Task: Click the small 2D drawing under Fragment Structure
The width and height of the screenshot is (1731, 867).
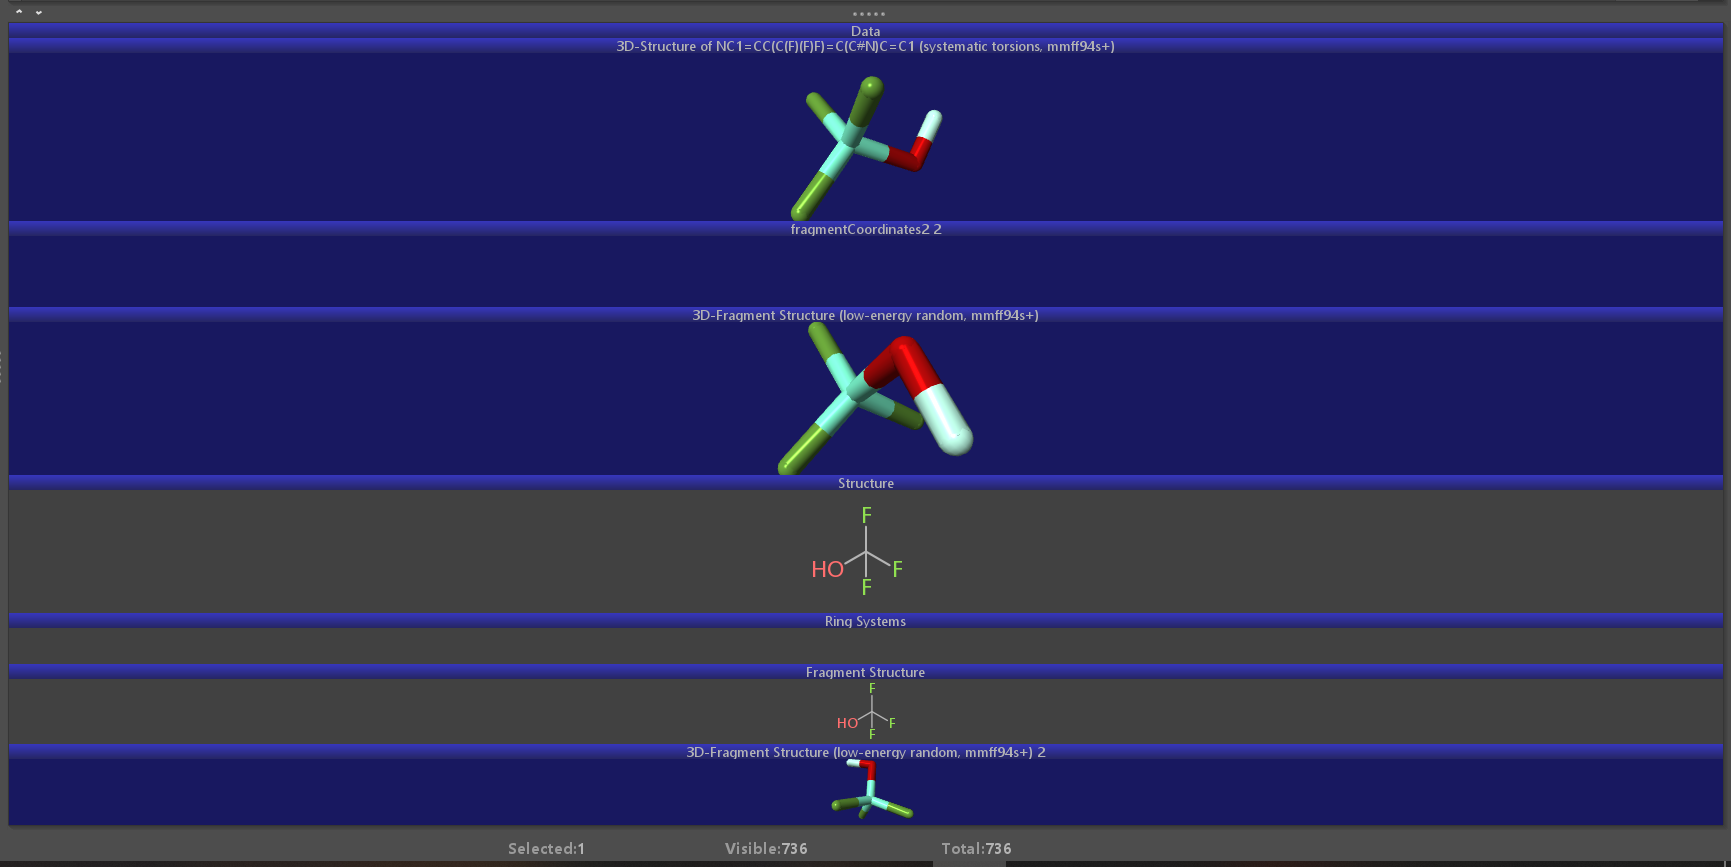Action: (867, 713)
